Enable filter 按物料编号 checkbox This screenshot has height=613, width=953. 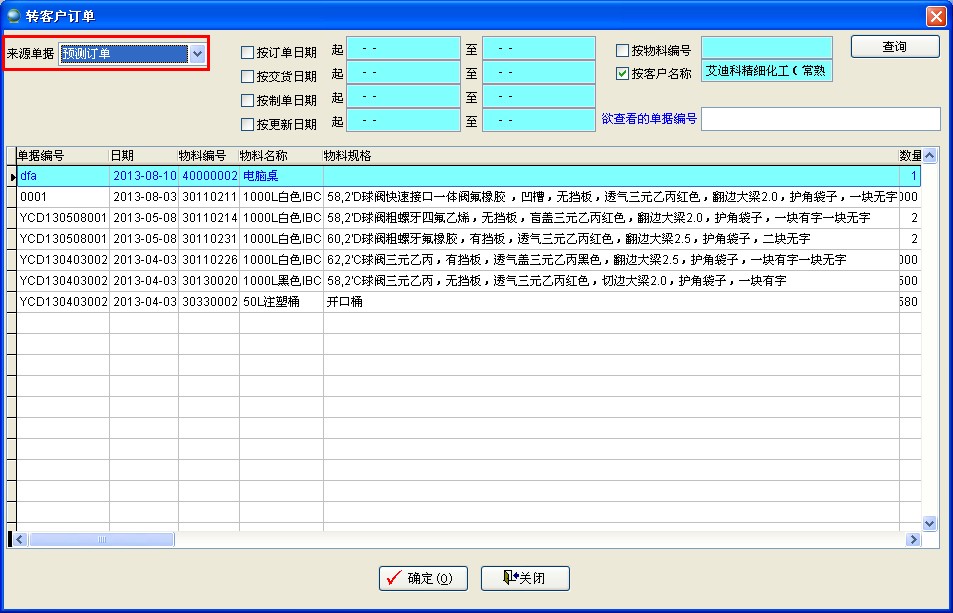pyautogui.click(x=623, y=50)
